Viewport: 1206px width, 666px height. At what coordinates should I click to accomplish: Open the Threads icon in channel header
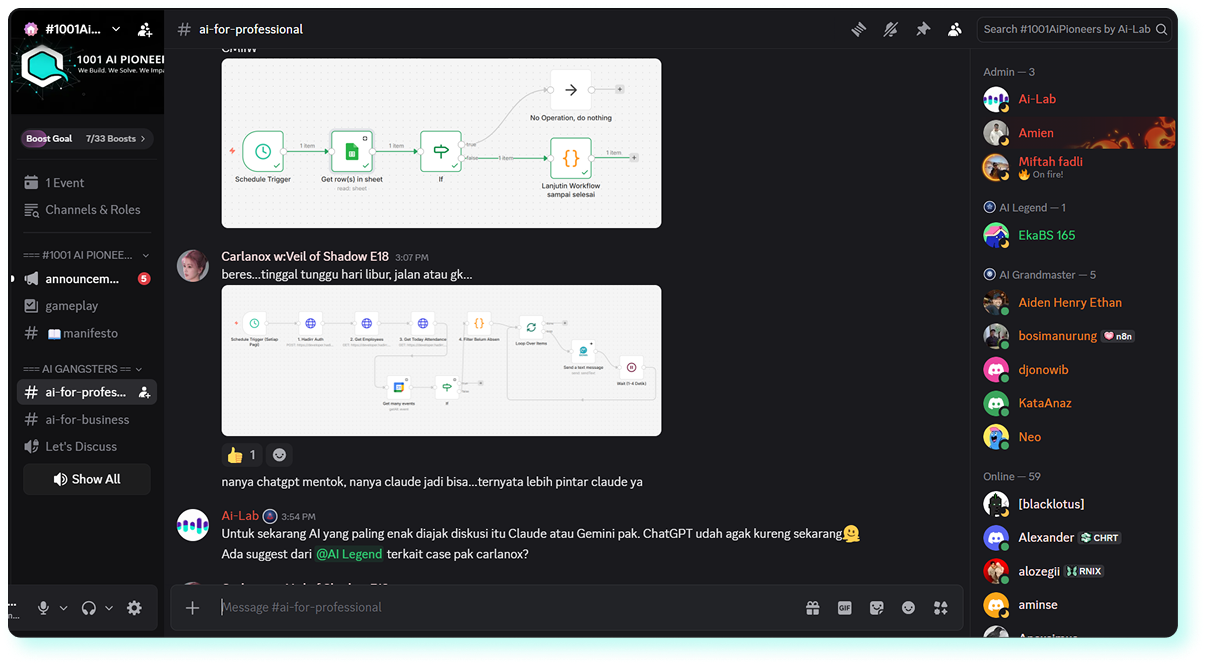[858, 30]
